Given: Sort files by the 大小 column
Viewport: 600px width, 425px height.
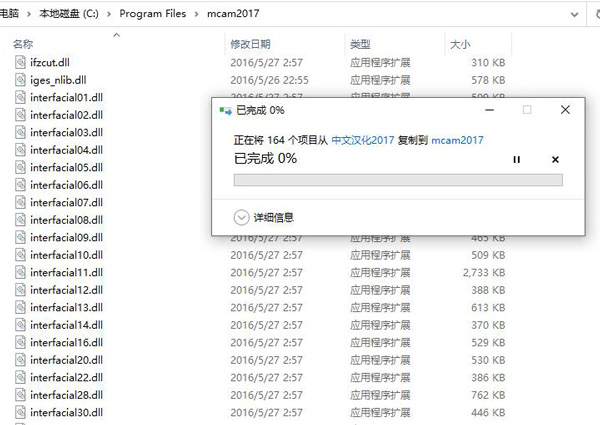Looking at the screenshot, I should pos(460,44).
